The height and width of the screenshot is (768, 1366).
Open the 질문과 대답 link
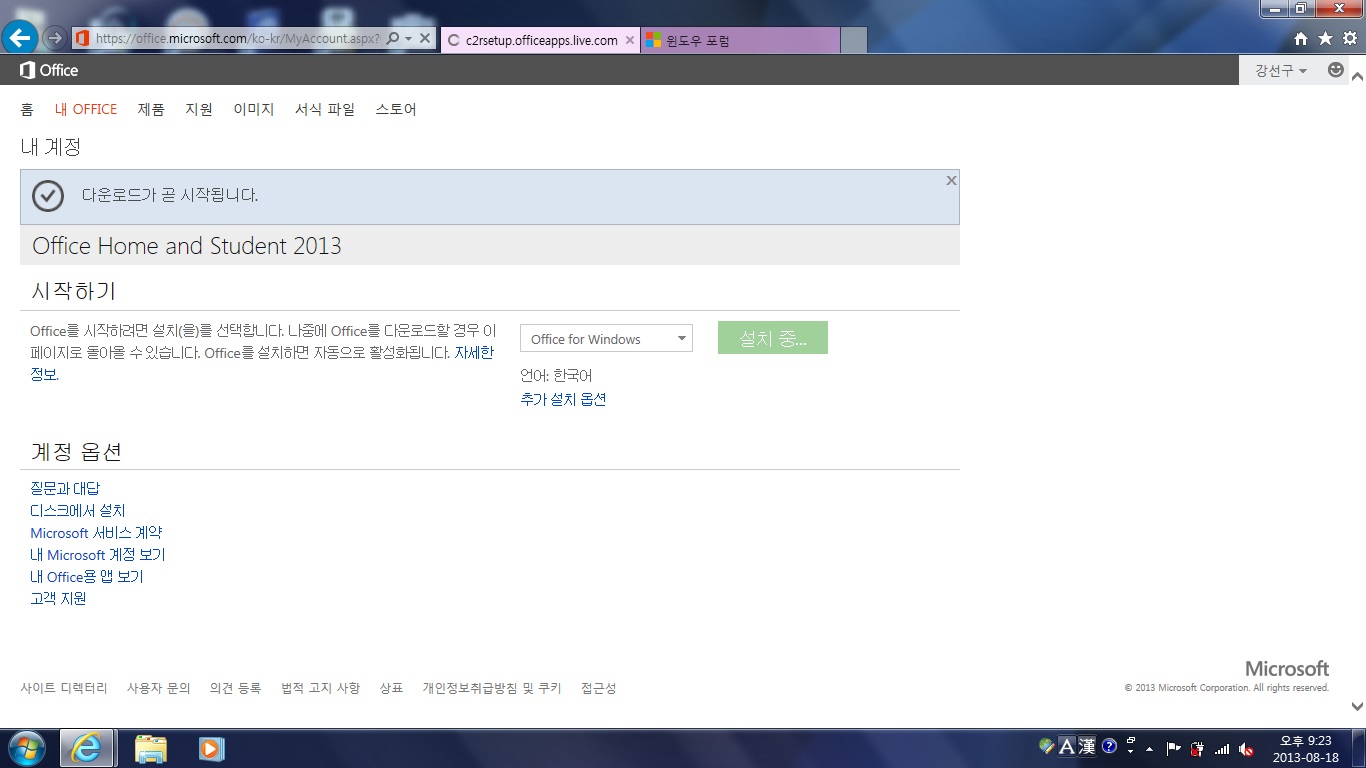click(x=65, y=488)
